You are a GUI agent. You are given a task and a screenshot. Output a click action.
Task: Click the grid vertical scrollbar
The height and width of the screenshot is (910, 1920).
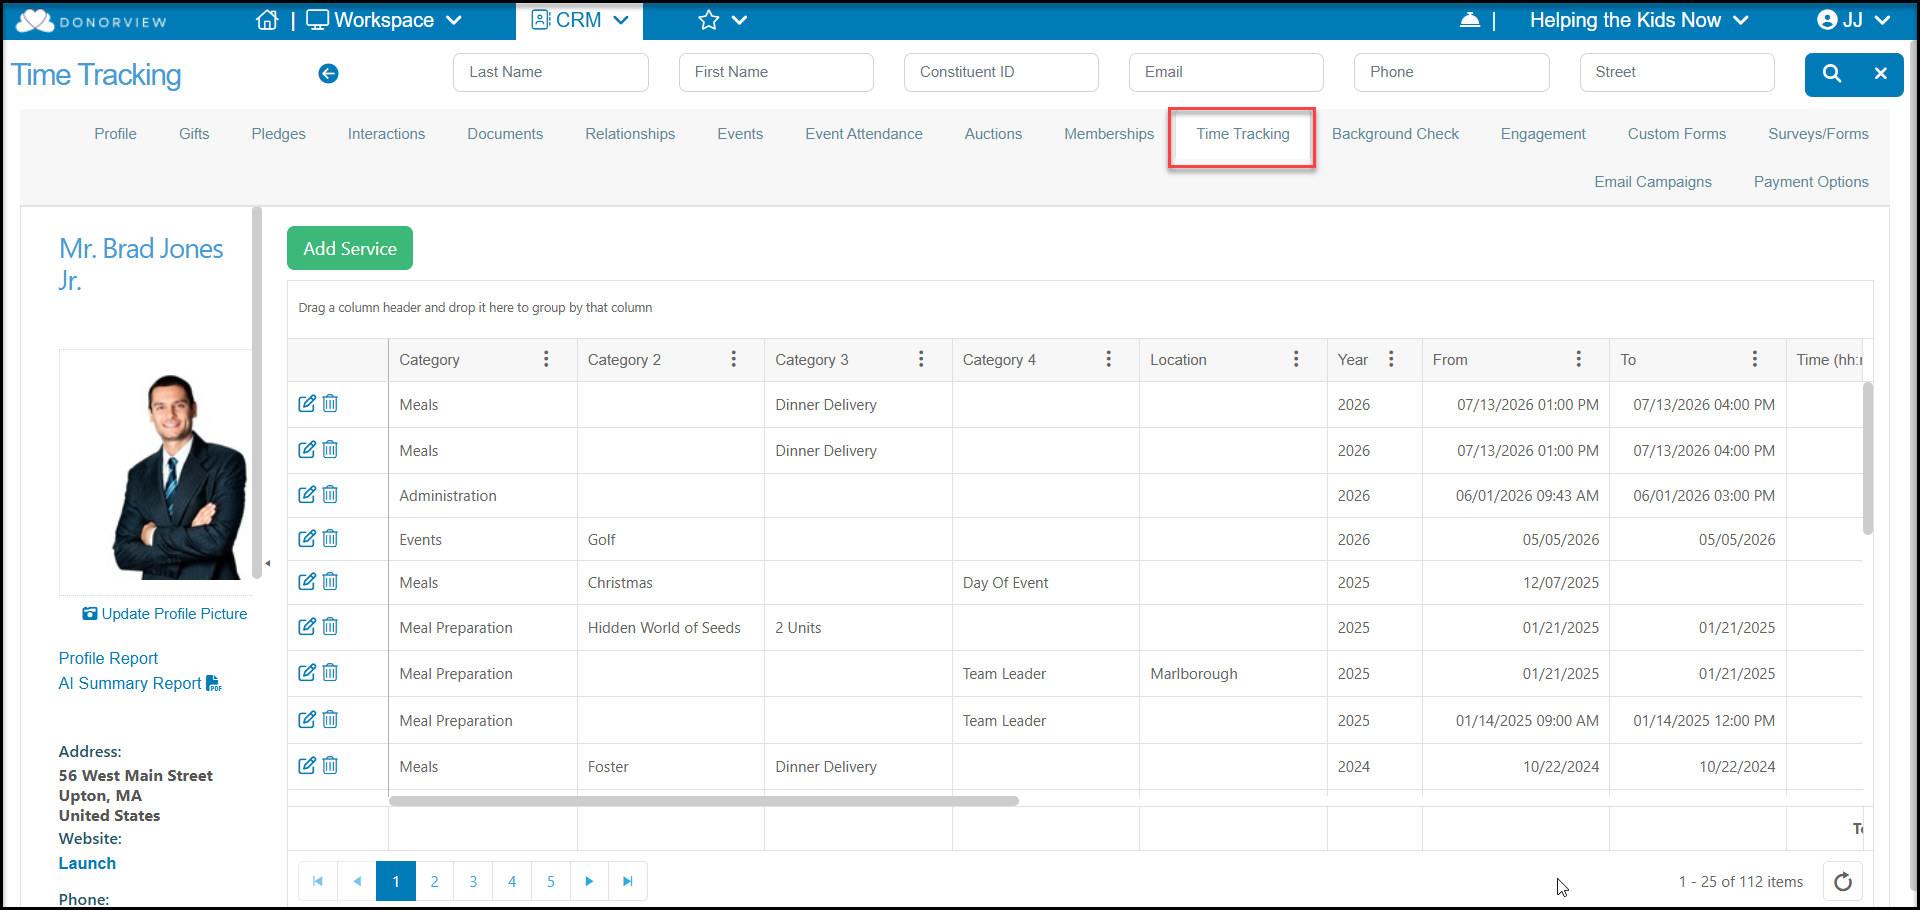(x=1867, y=458)
